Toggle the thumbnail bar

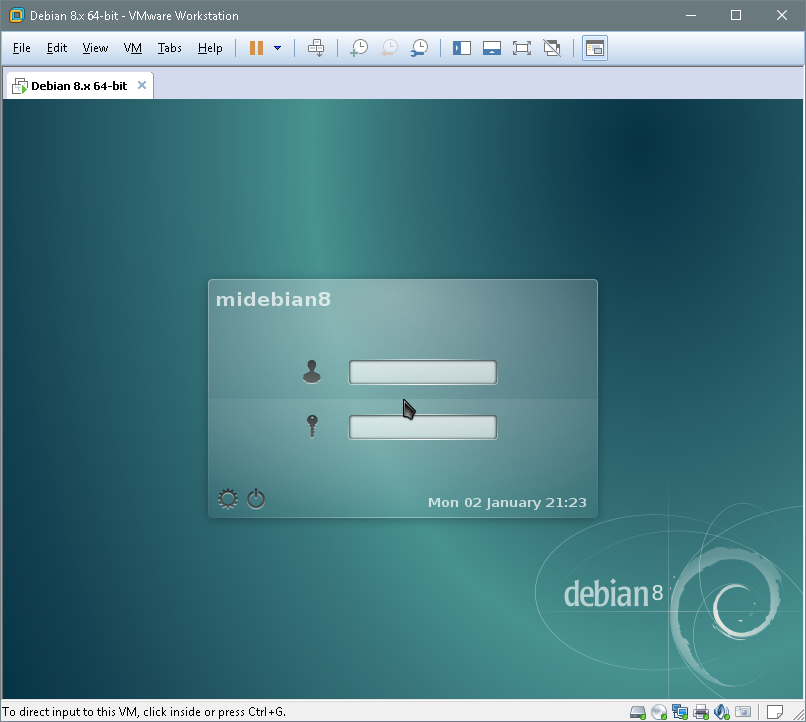(492, 47)
